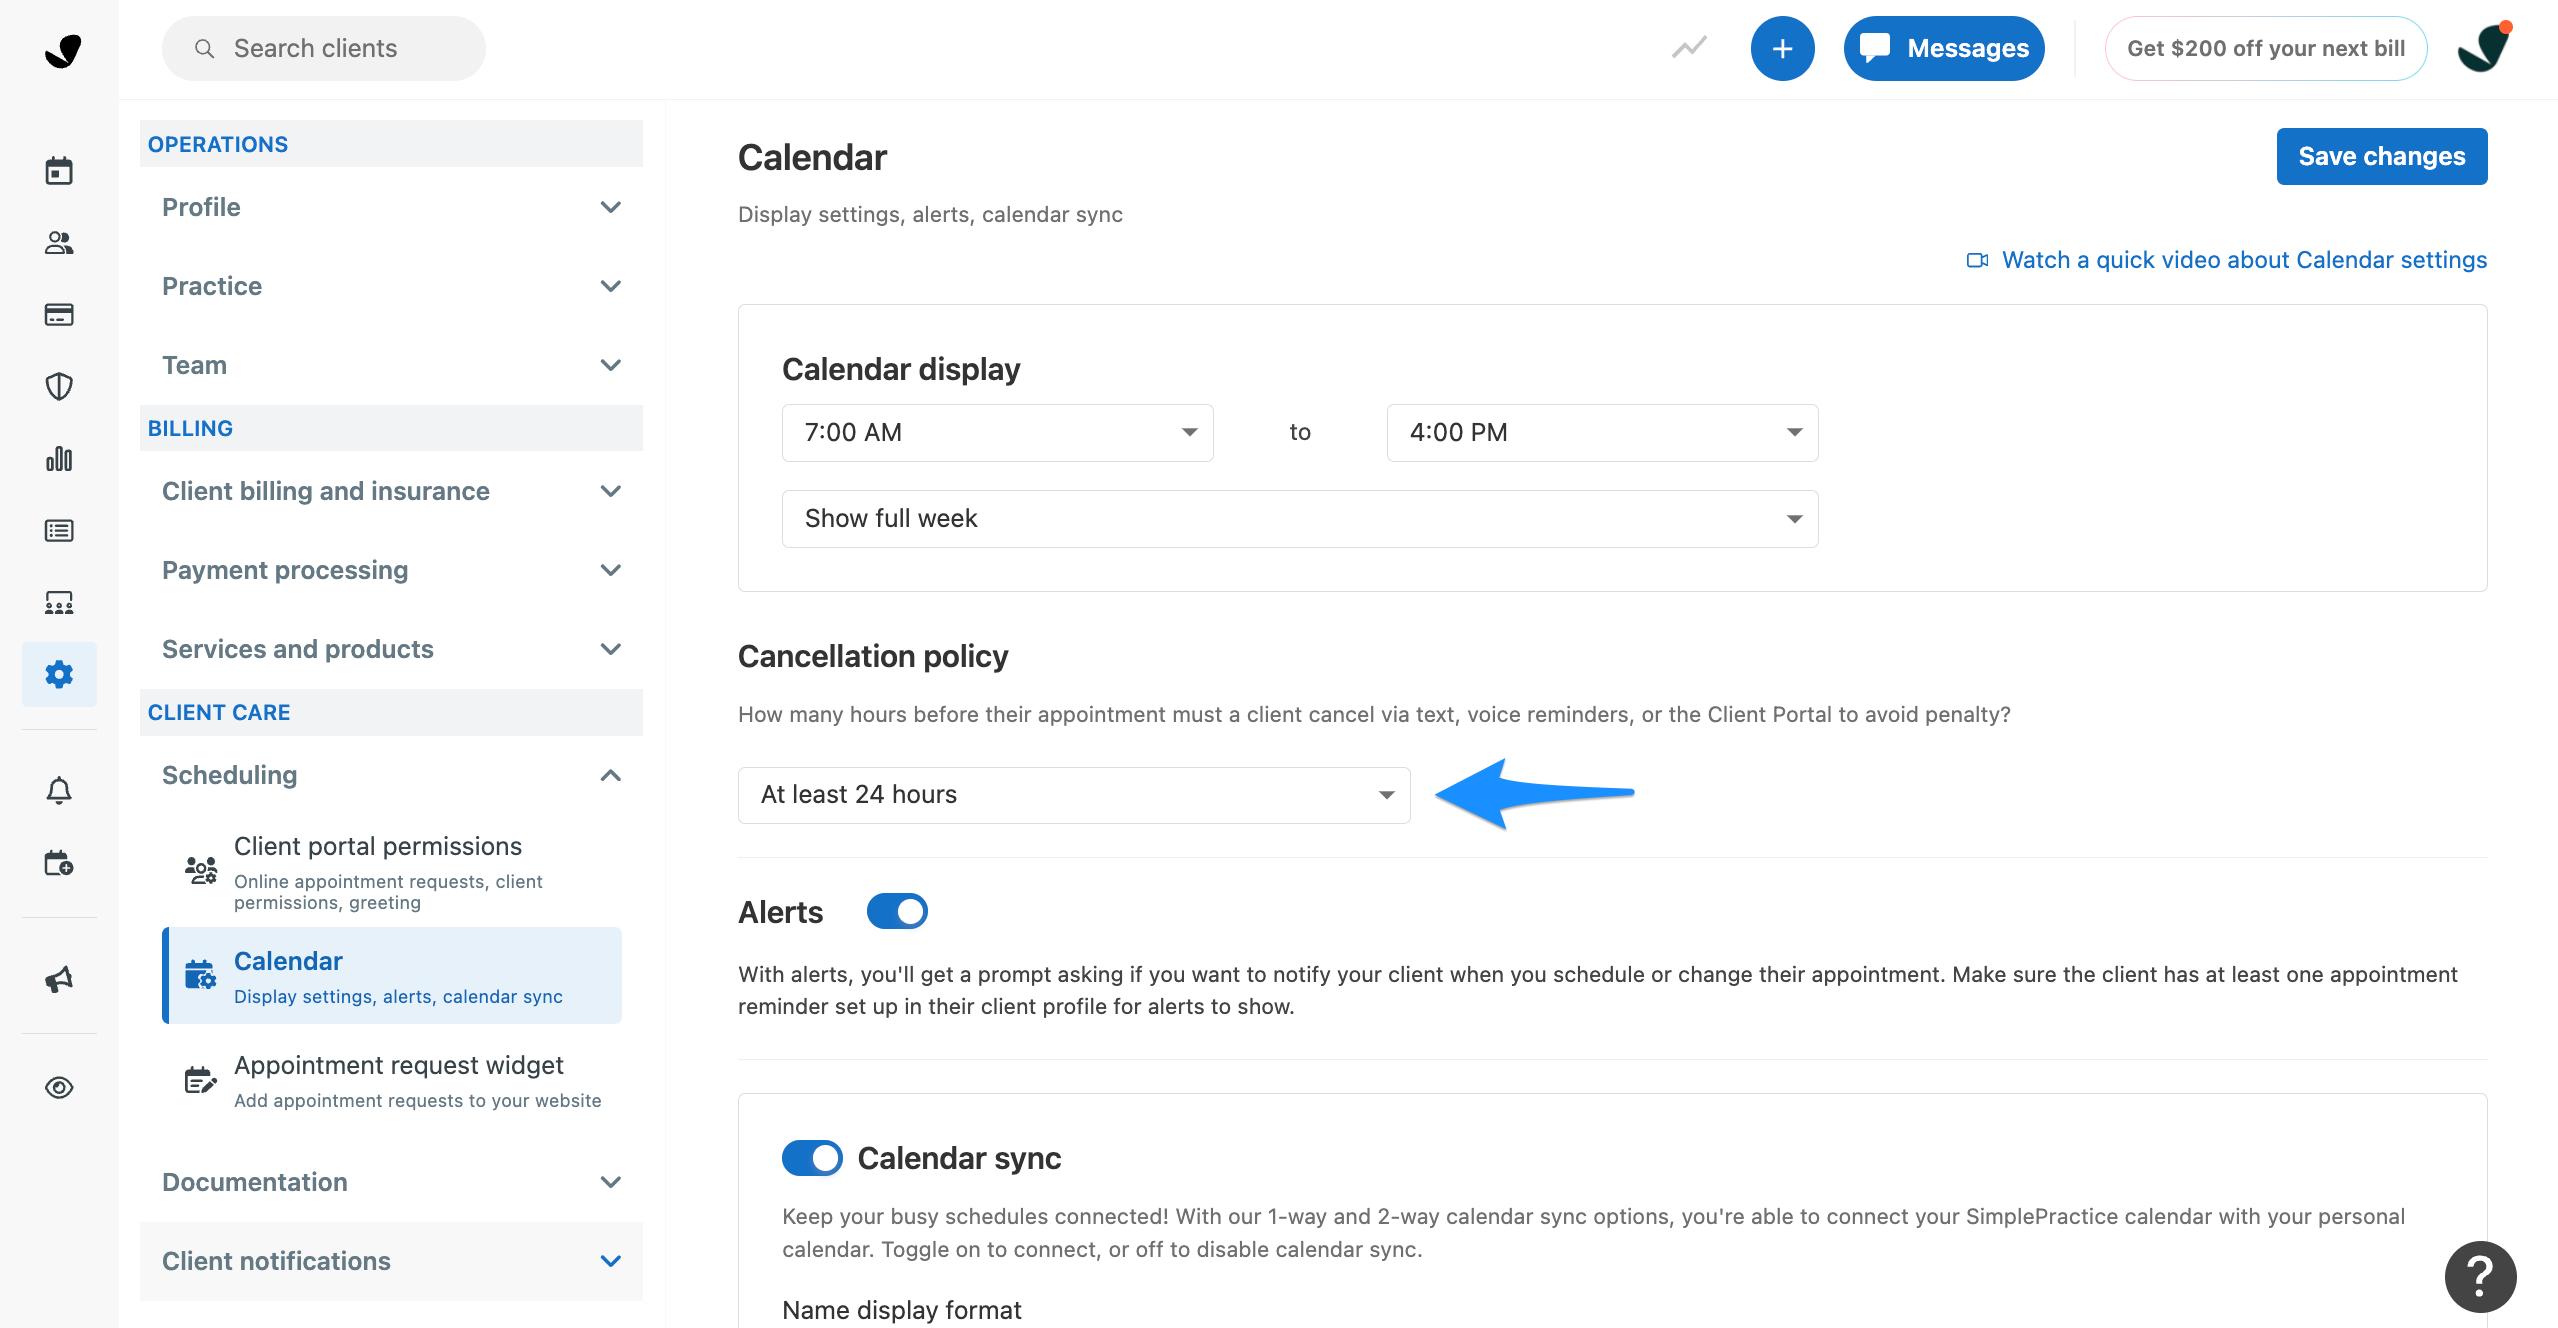Open the At least 24 hours dropdown
This screenshot has height=1328, width=2558.
click(x=1074, y=795)
